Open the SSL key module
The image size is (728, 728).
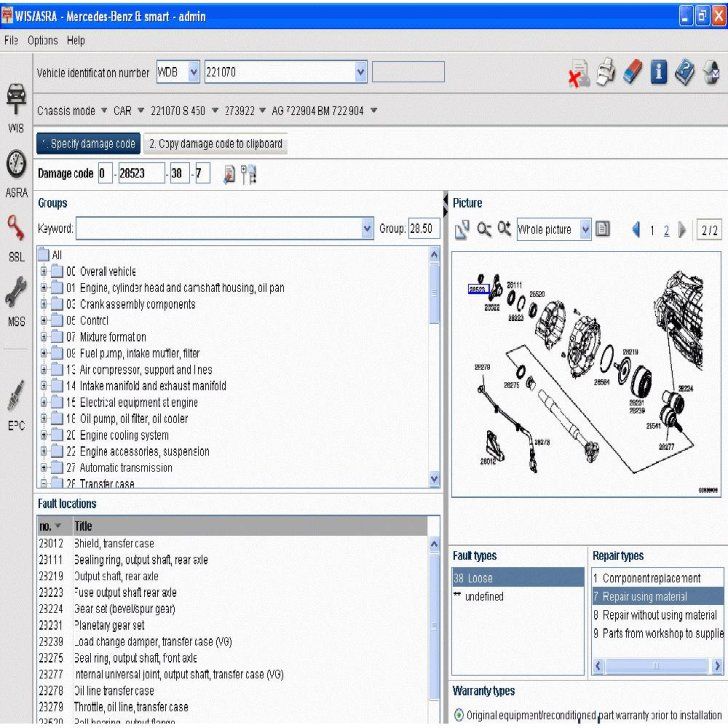pos(16,238)
